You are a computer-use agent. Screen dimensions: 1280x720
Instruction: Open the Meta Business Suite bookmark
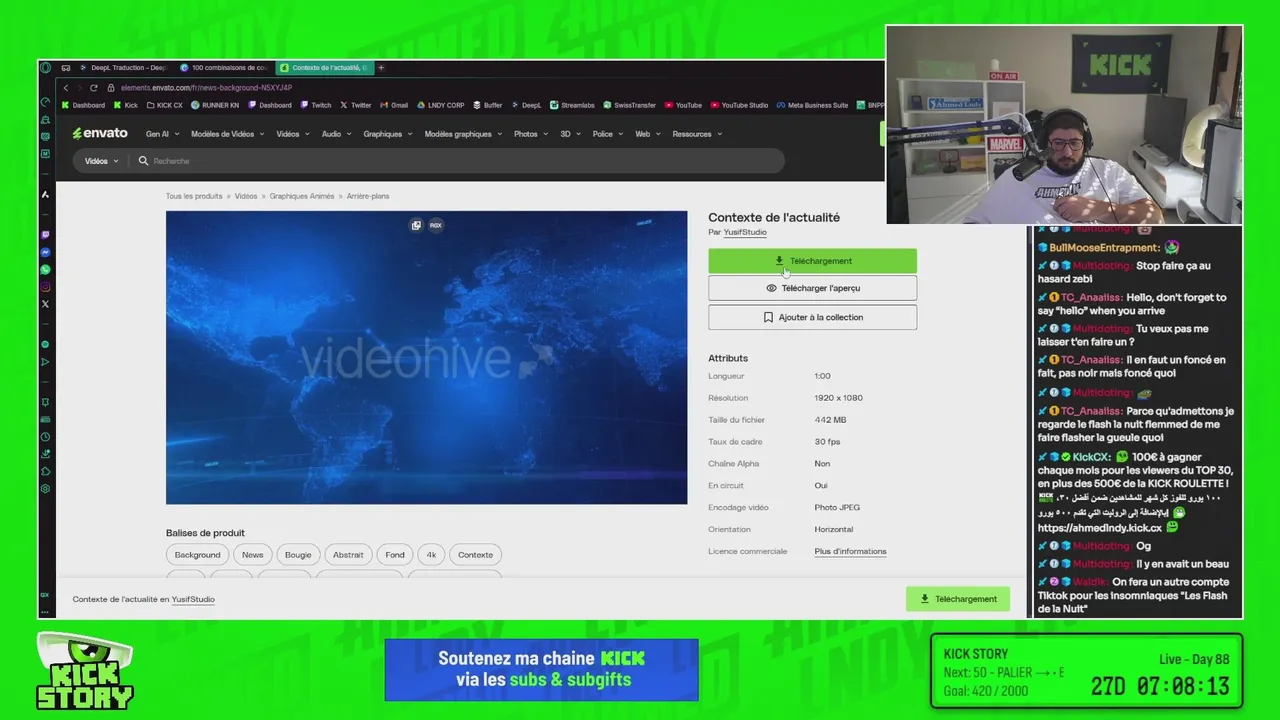point(812,105)
